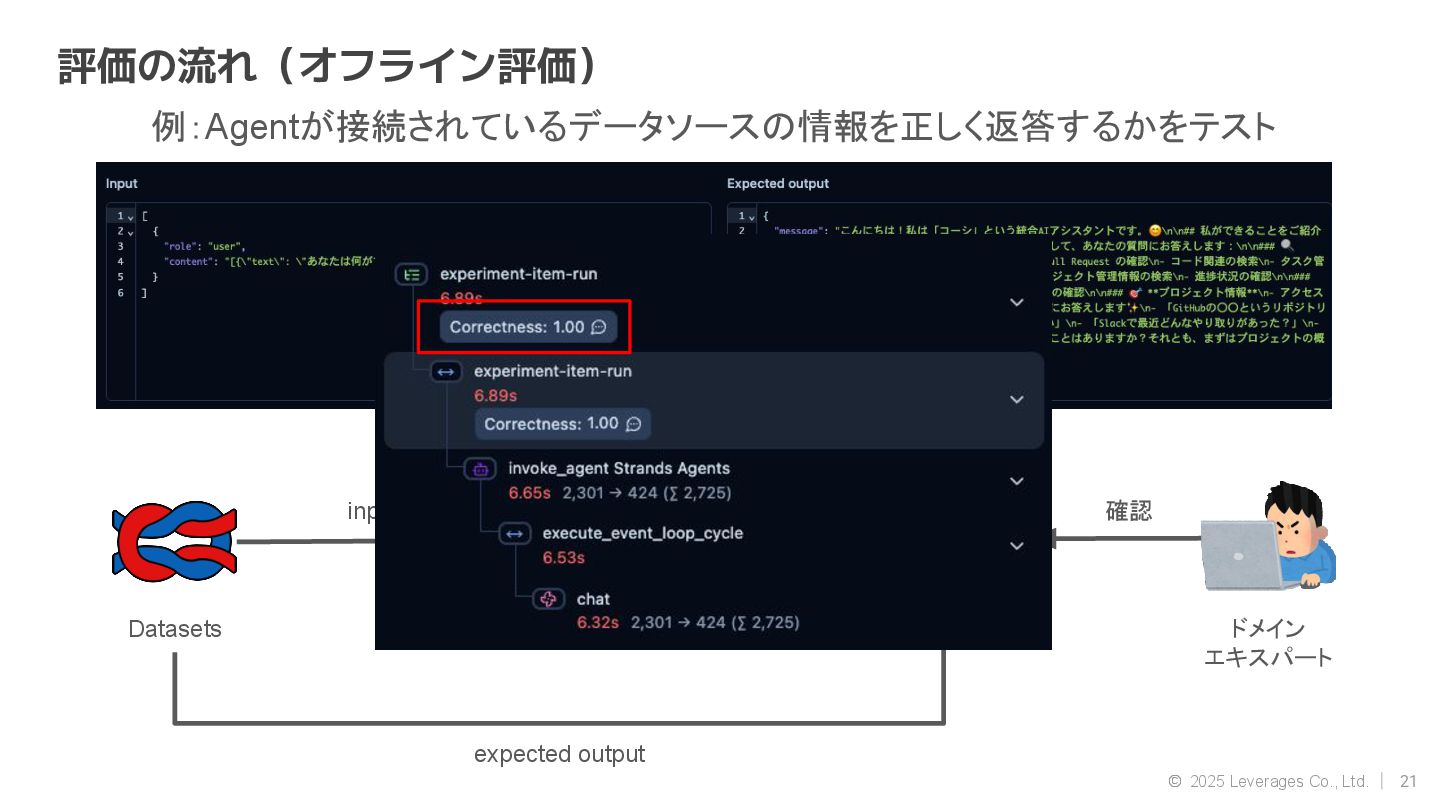Click the Datasets knot logo

click(174, 542)
